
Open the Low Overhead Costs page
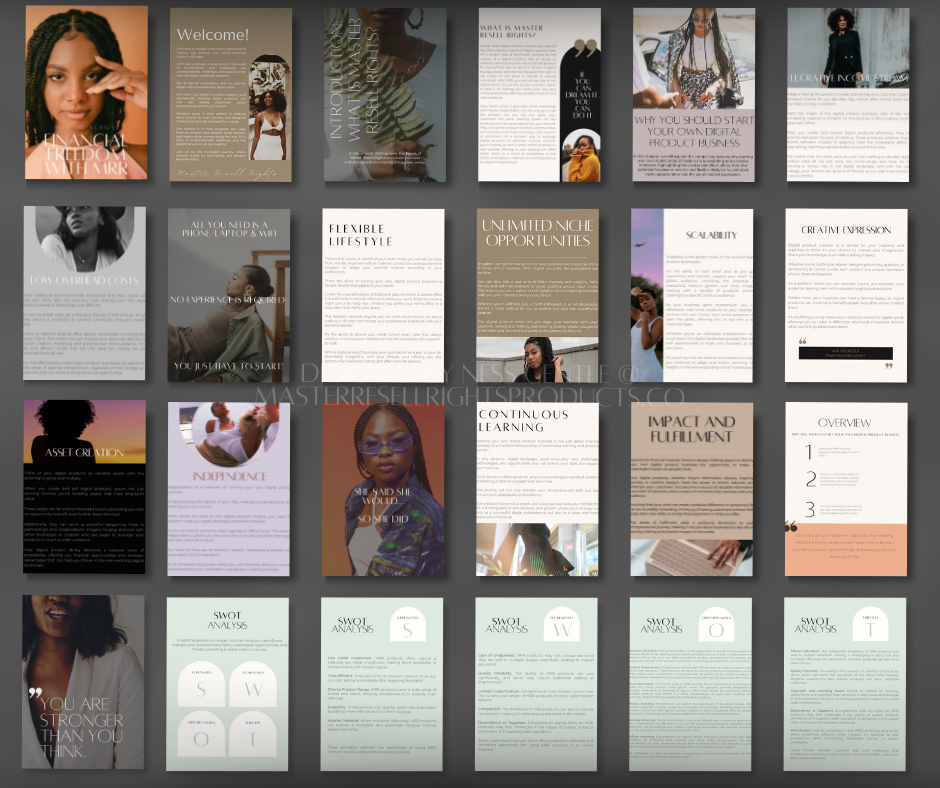coord(84,292)
